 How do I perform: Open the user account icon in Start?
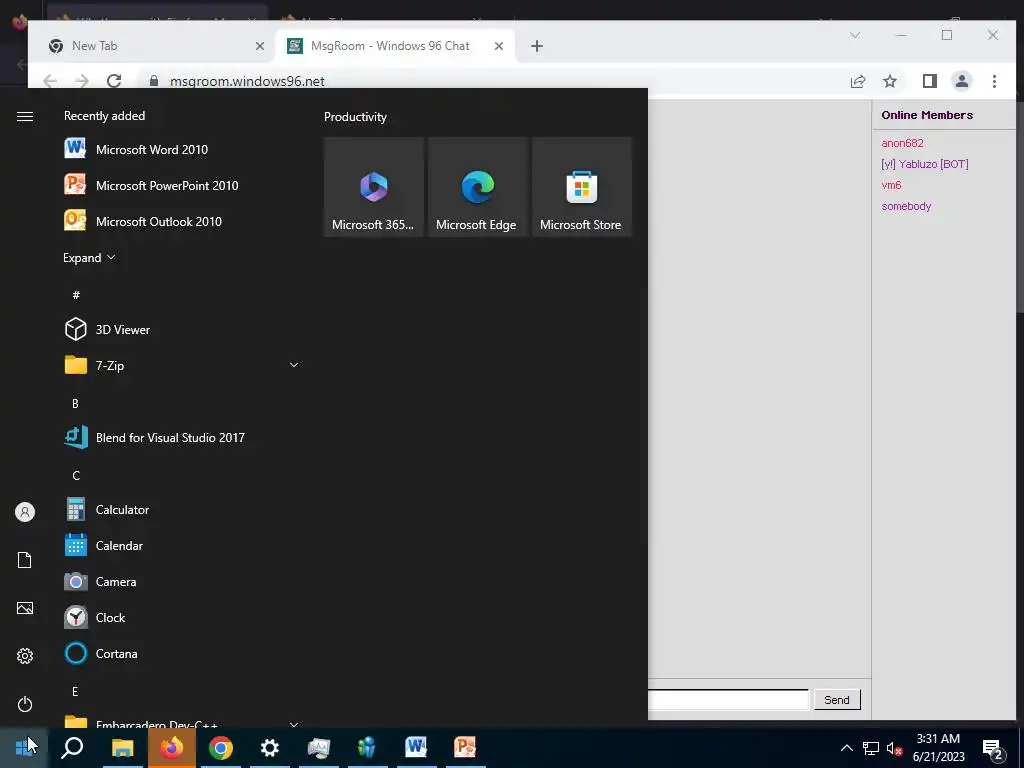(25, 512)
